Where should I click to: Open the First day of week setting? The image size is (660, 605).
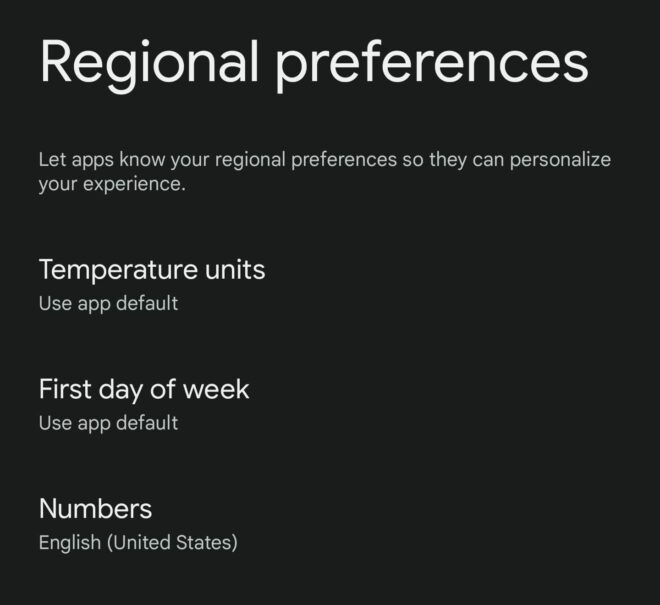coord(330,405)
